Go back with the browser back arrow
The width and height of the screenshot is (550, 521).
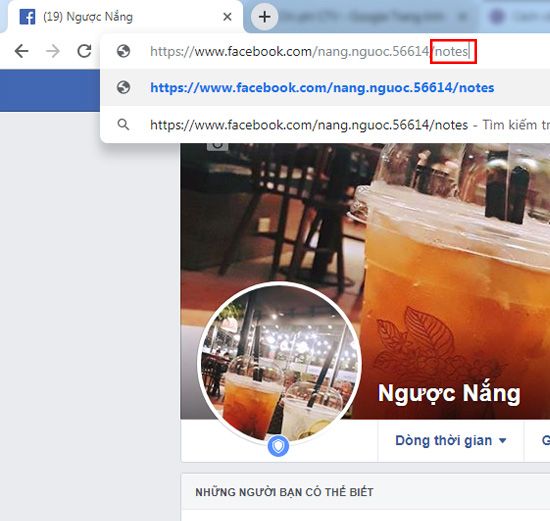click(21, 51)
